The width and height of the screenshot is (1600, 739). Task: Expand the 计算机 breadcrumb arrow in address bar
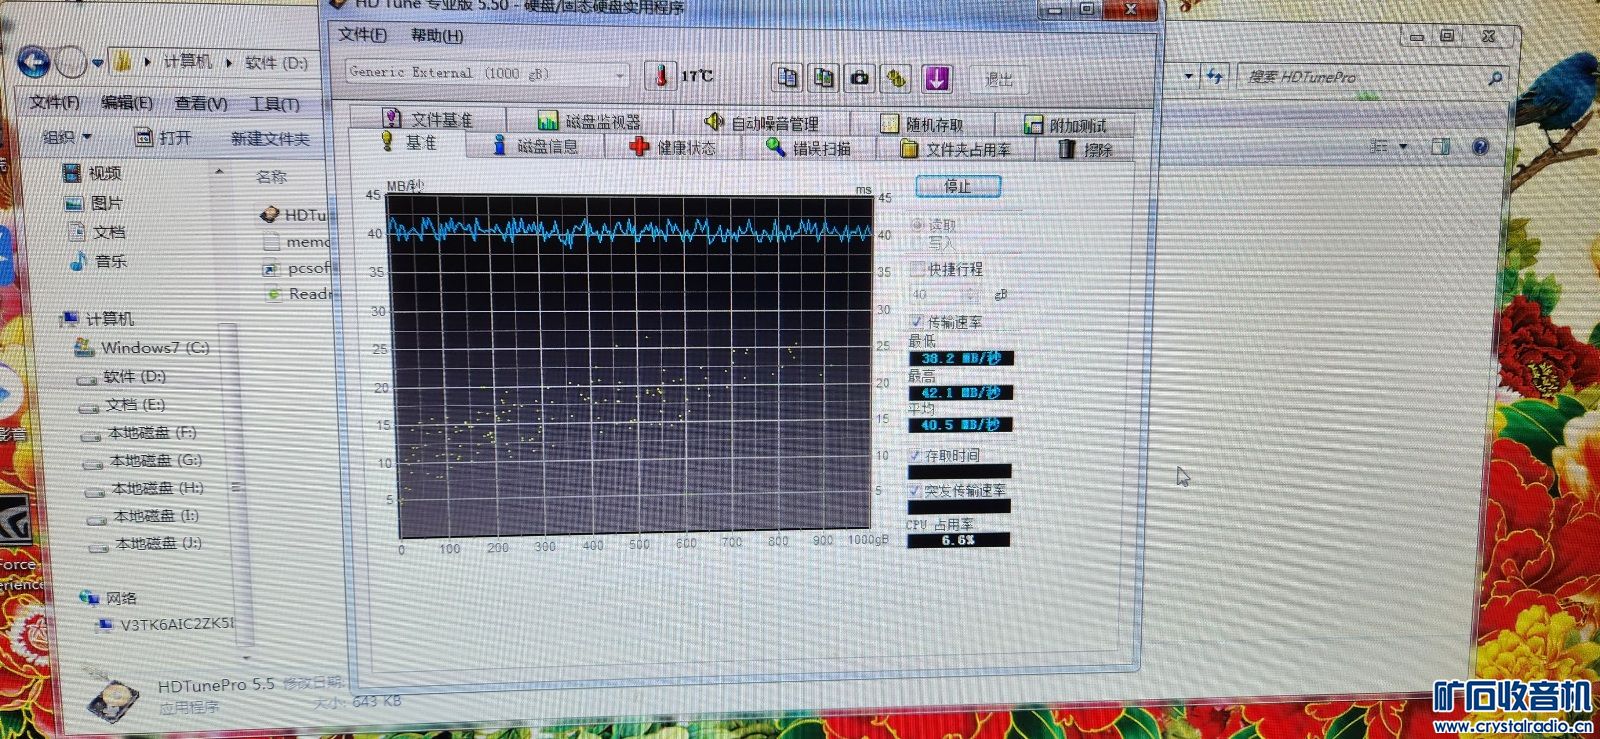(x=229, y=62)
